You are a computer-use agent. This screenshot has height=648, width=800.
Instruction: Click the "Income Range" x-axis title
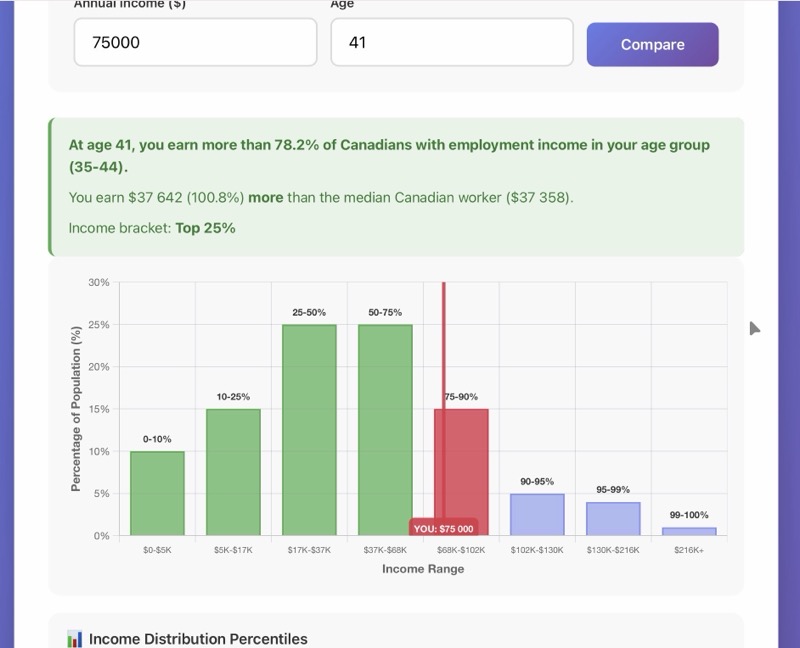[x=423, y=569]
